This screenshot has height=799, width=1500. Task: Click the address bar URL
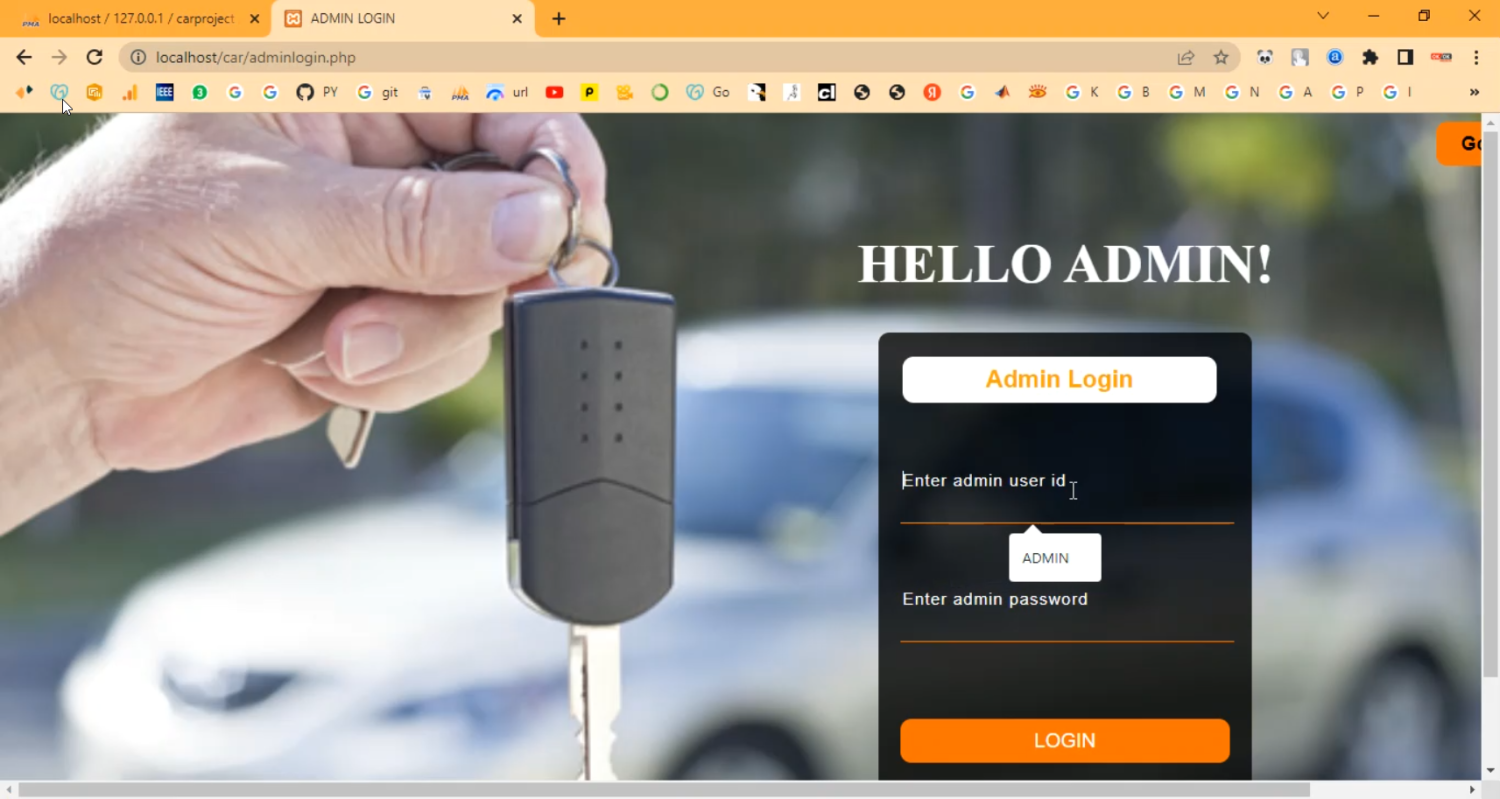256,57
